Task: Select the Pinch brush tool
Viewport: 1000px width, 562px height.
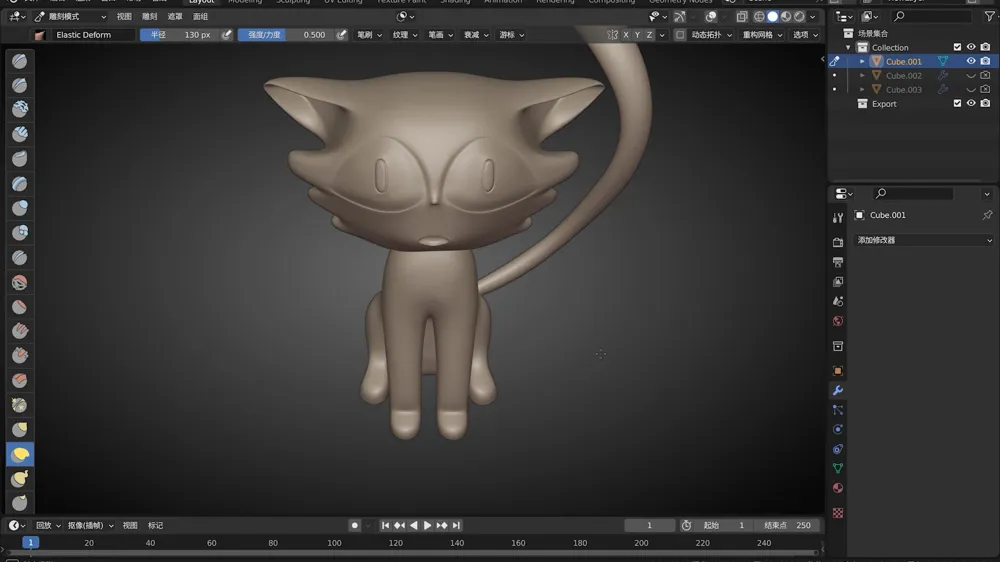Action: 20,405
